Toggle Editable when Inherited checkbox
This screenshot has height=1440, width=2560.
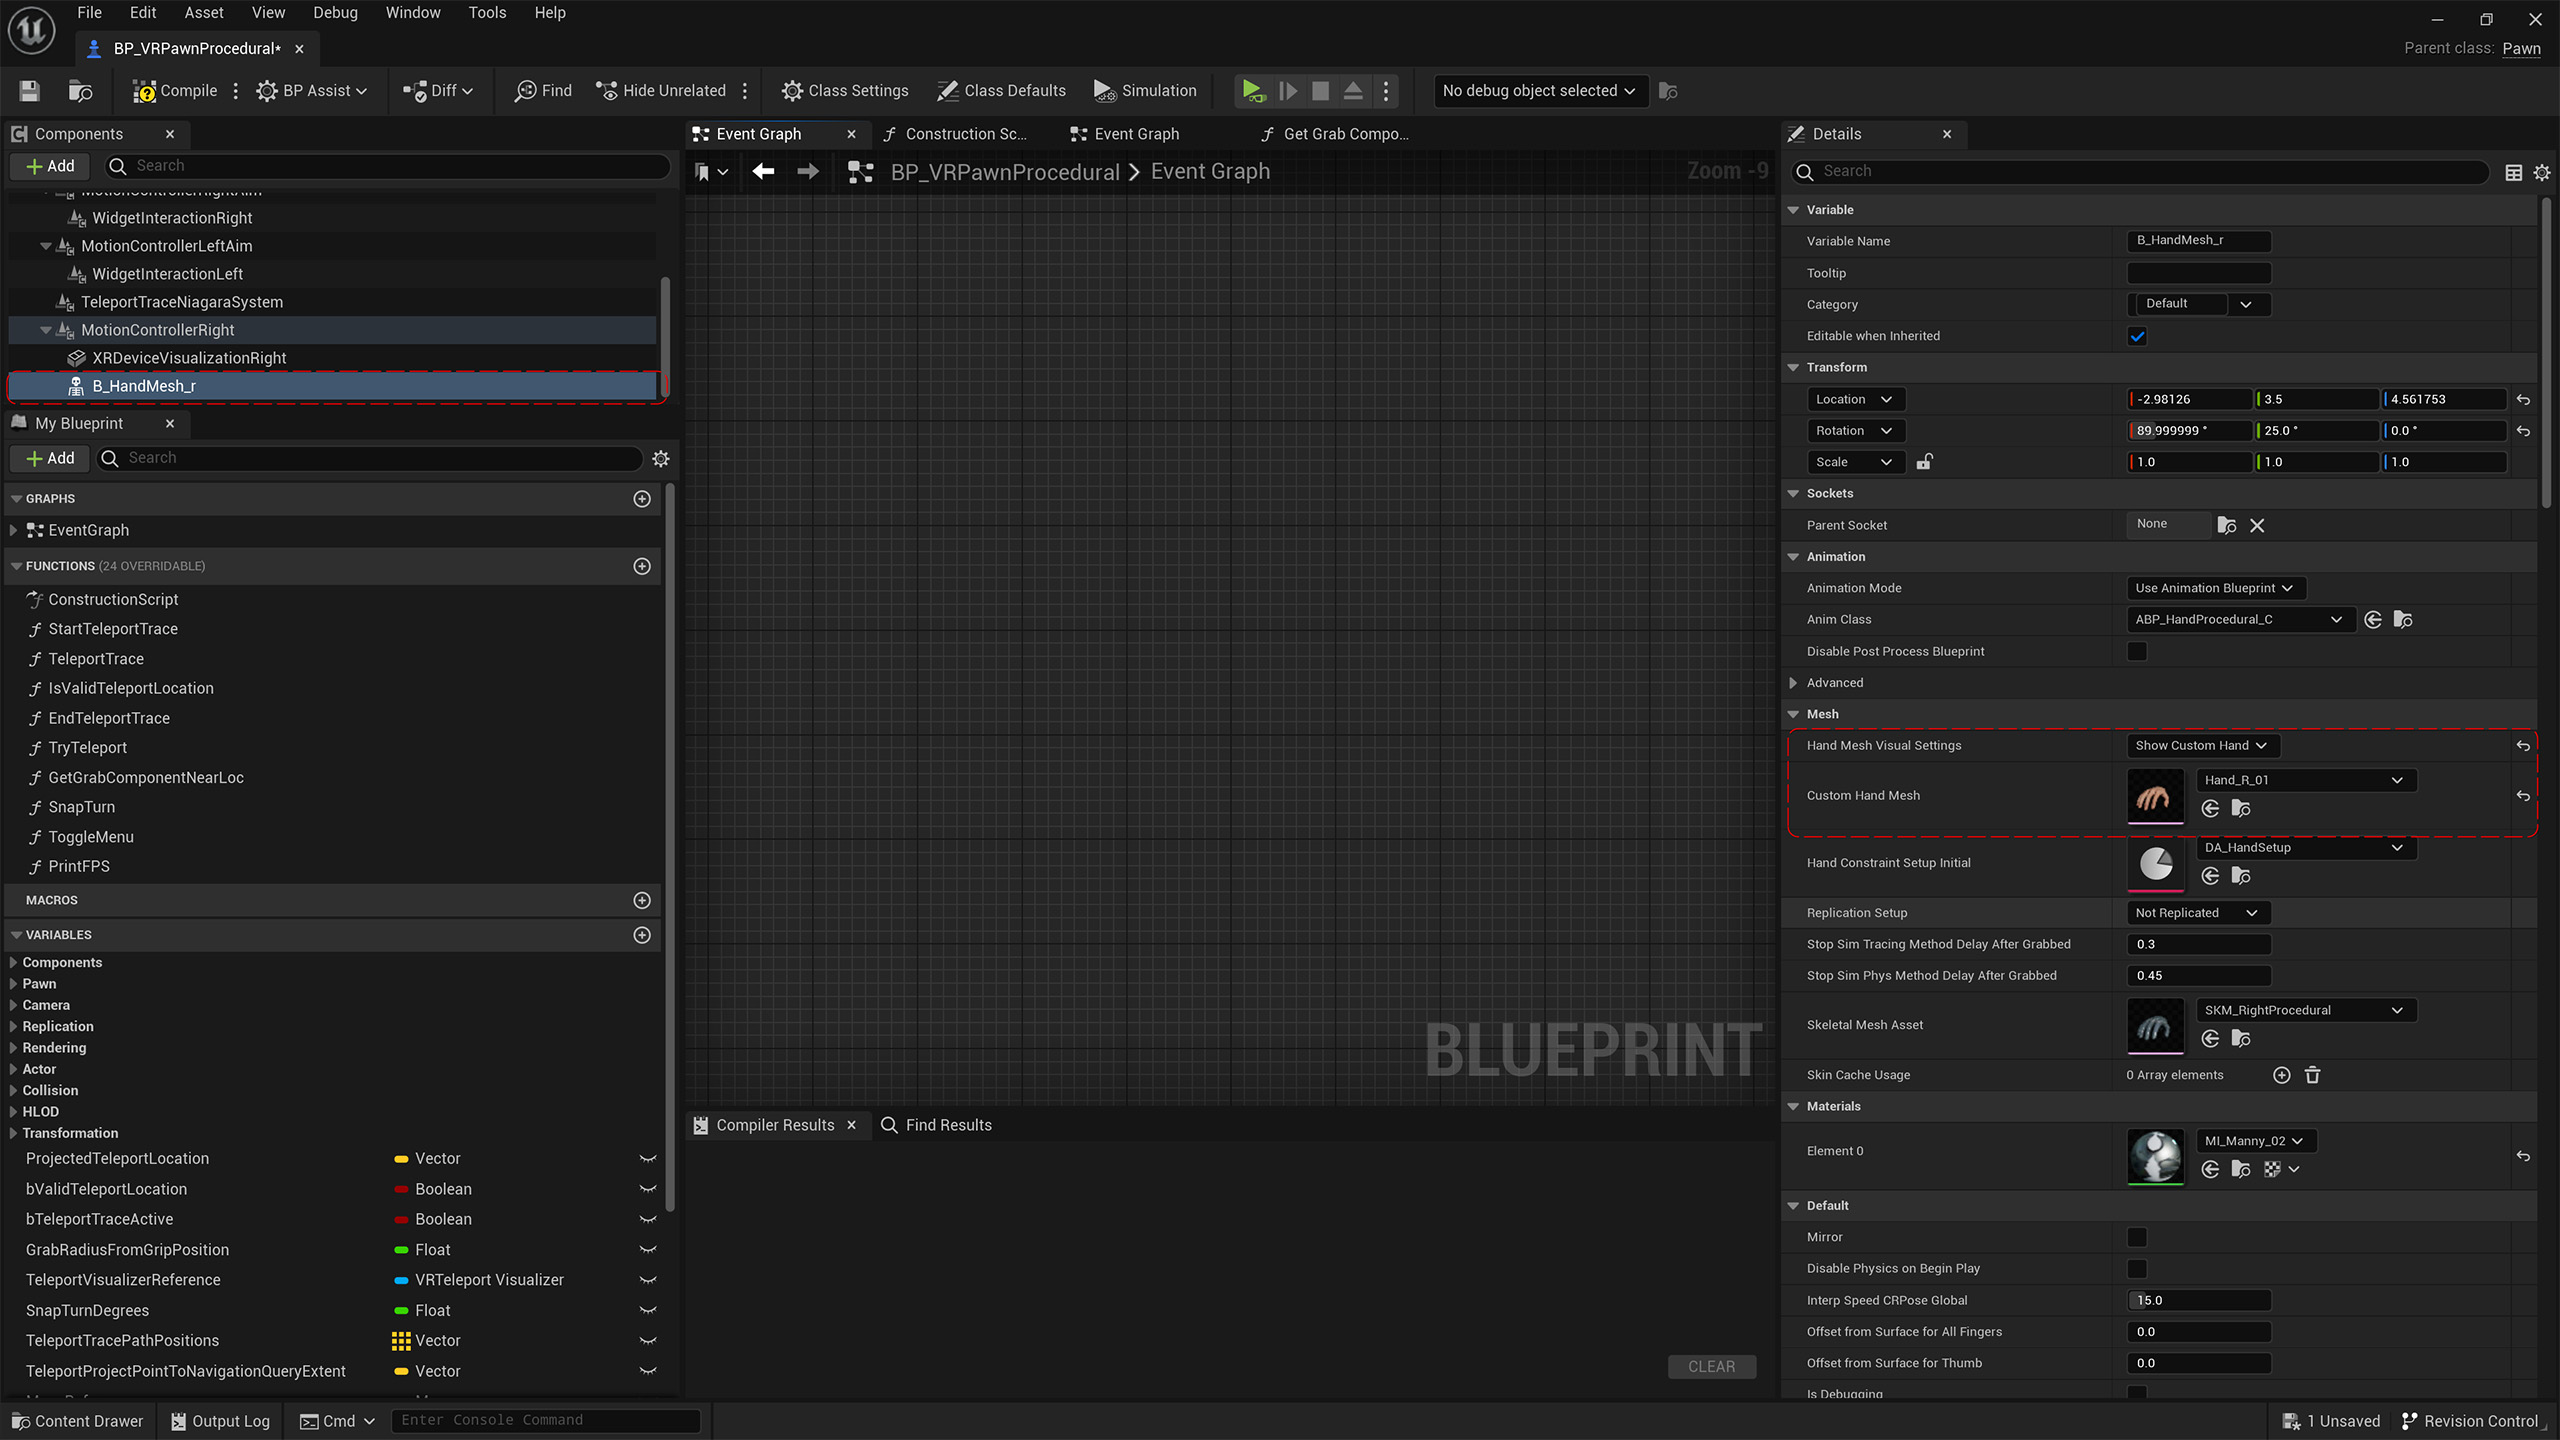[x=2137, y=336]
